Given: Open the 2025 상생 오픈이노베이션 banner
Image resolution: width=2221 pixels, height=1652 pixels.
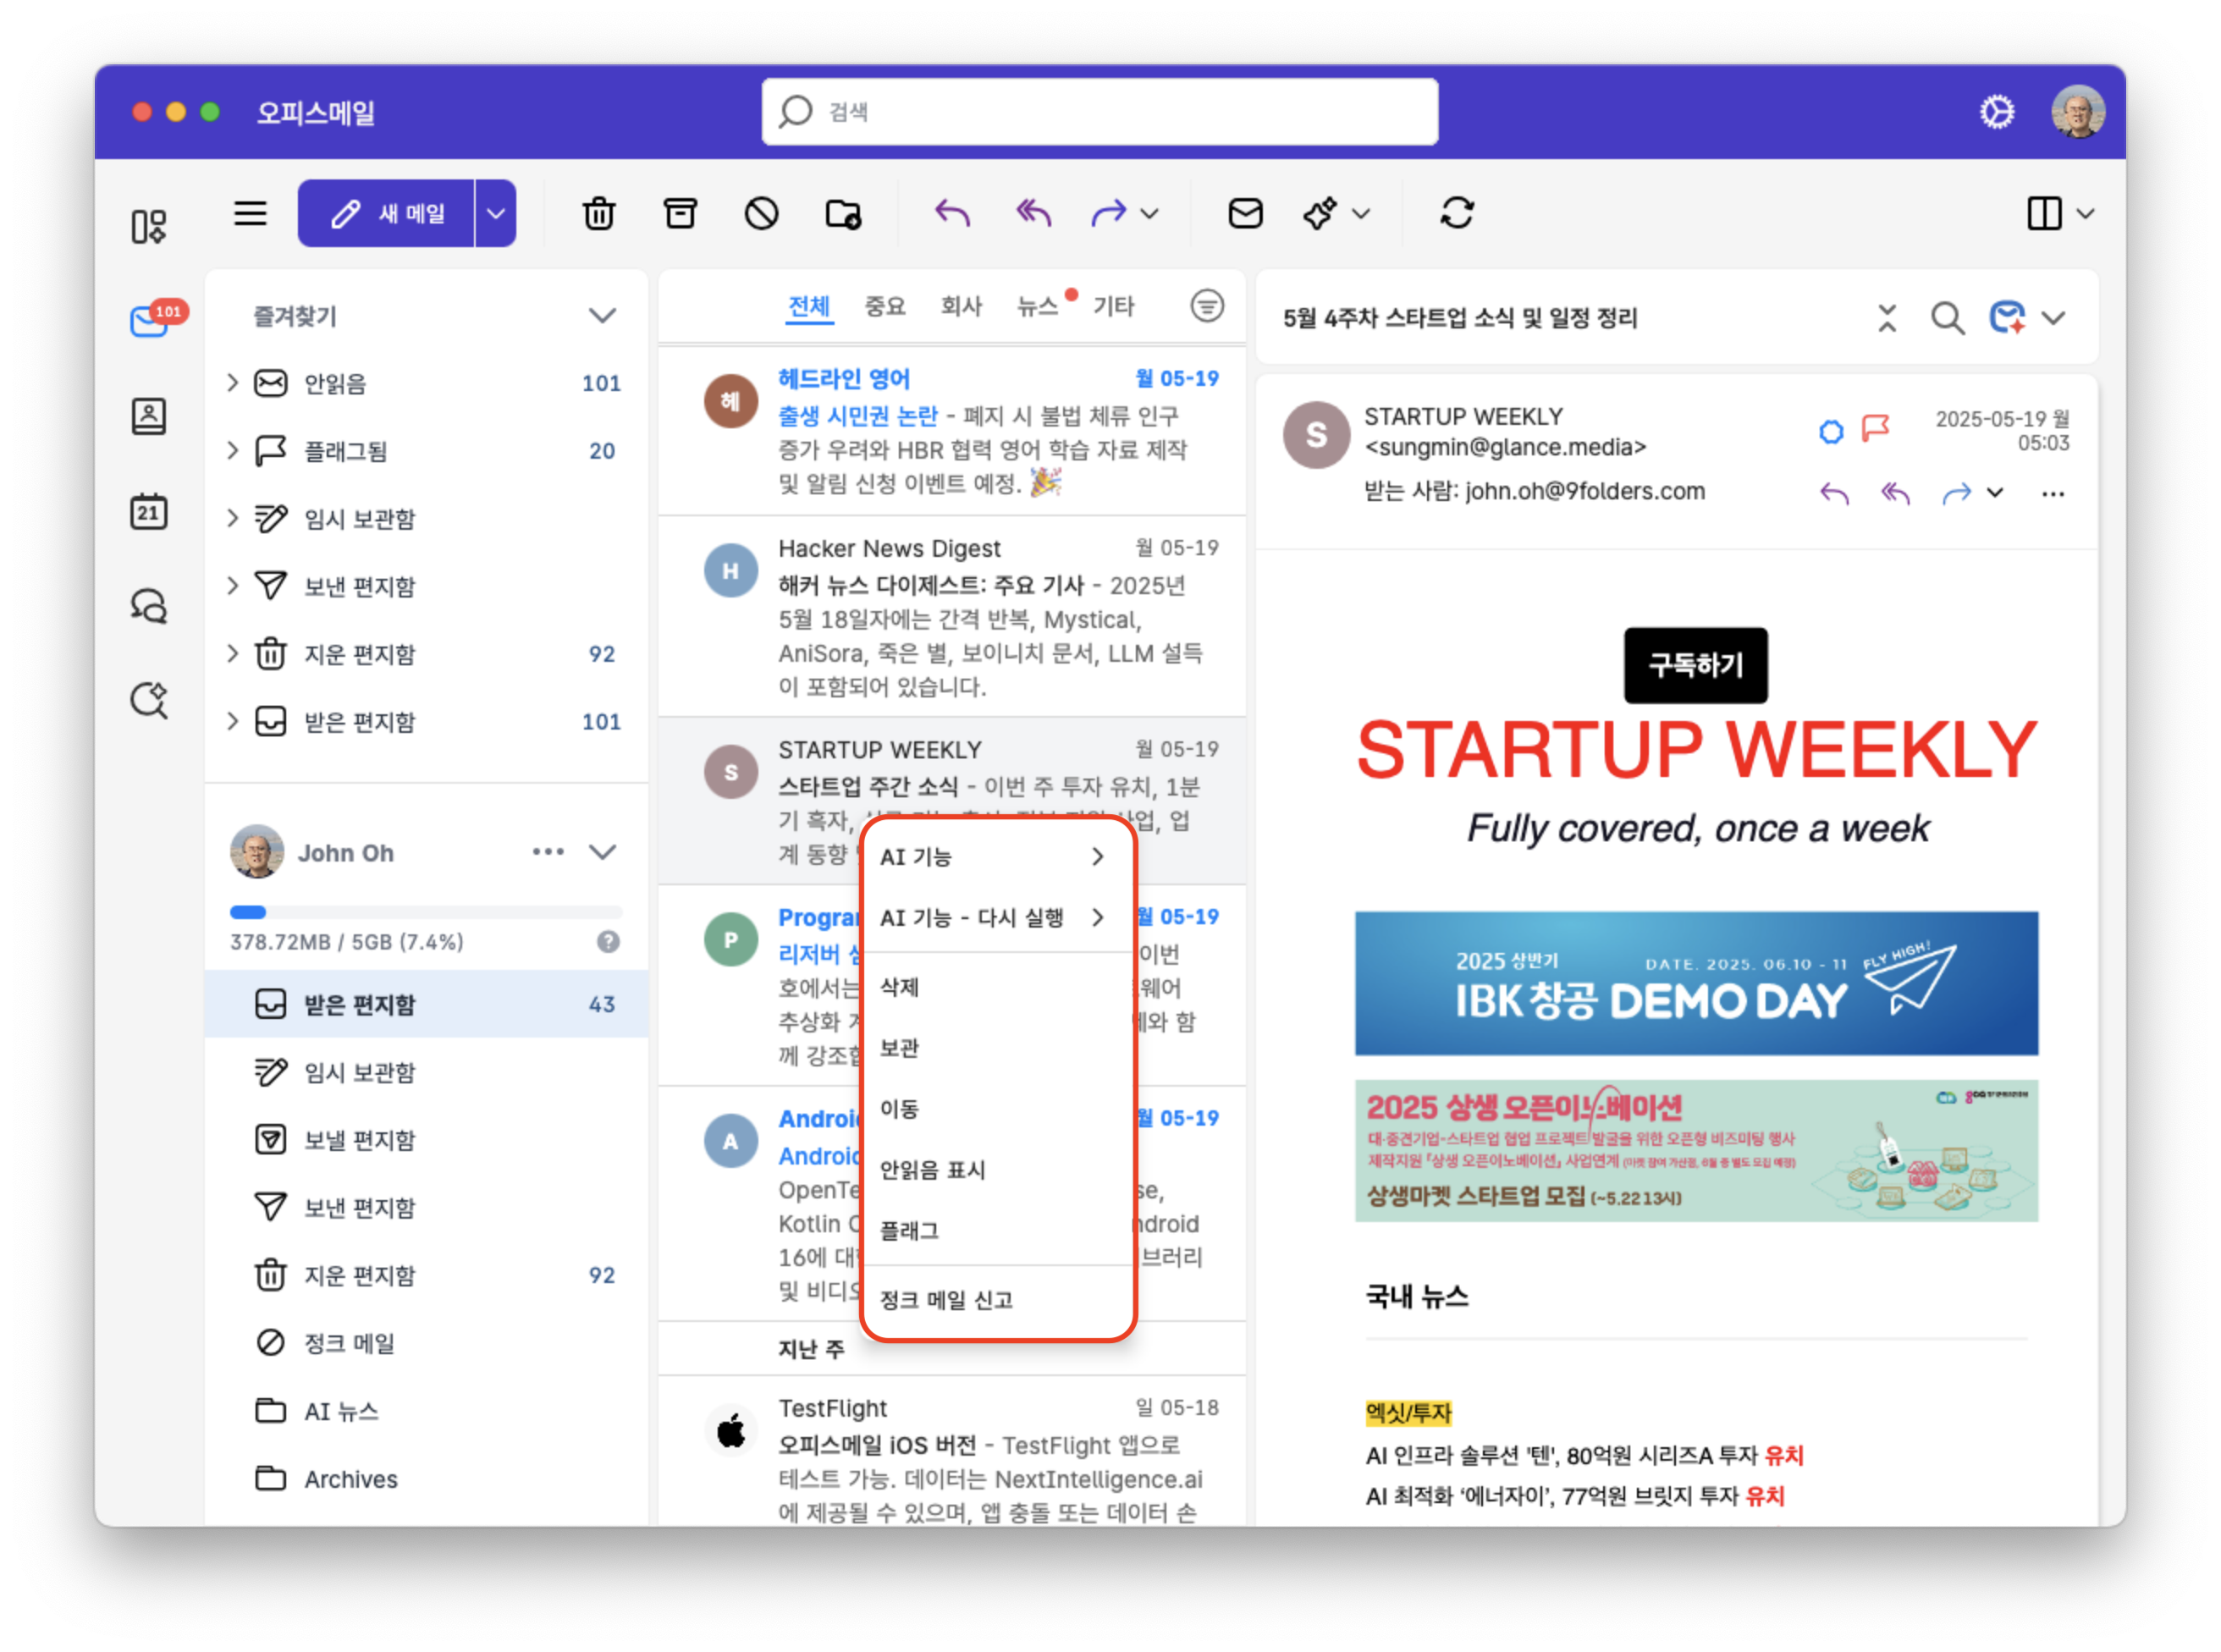Looking at the screenshot, I should pyautogui.click(x=1695, y=1150).
